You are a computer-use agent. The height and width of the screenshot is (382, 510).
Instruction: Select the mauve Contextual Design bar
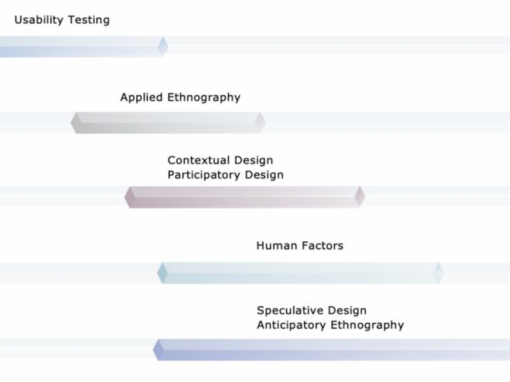pyautogui.click(x=245, y=197)
